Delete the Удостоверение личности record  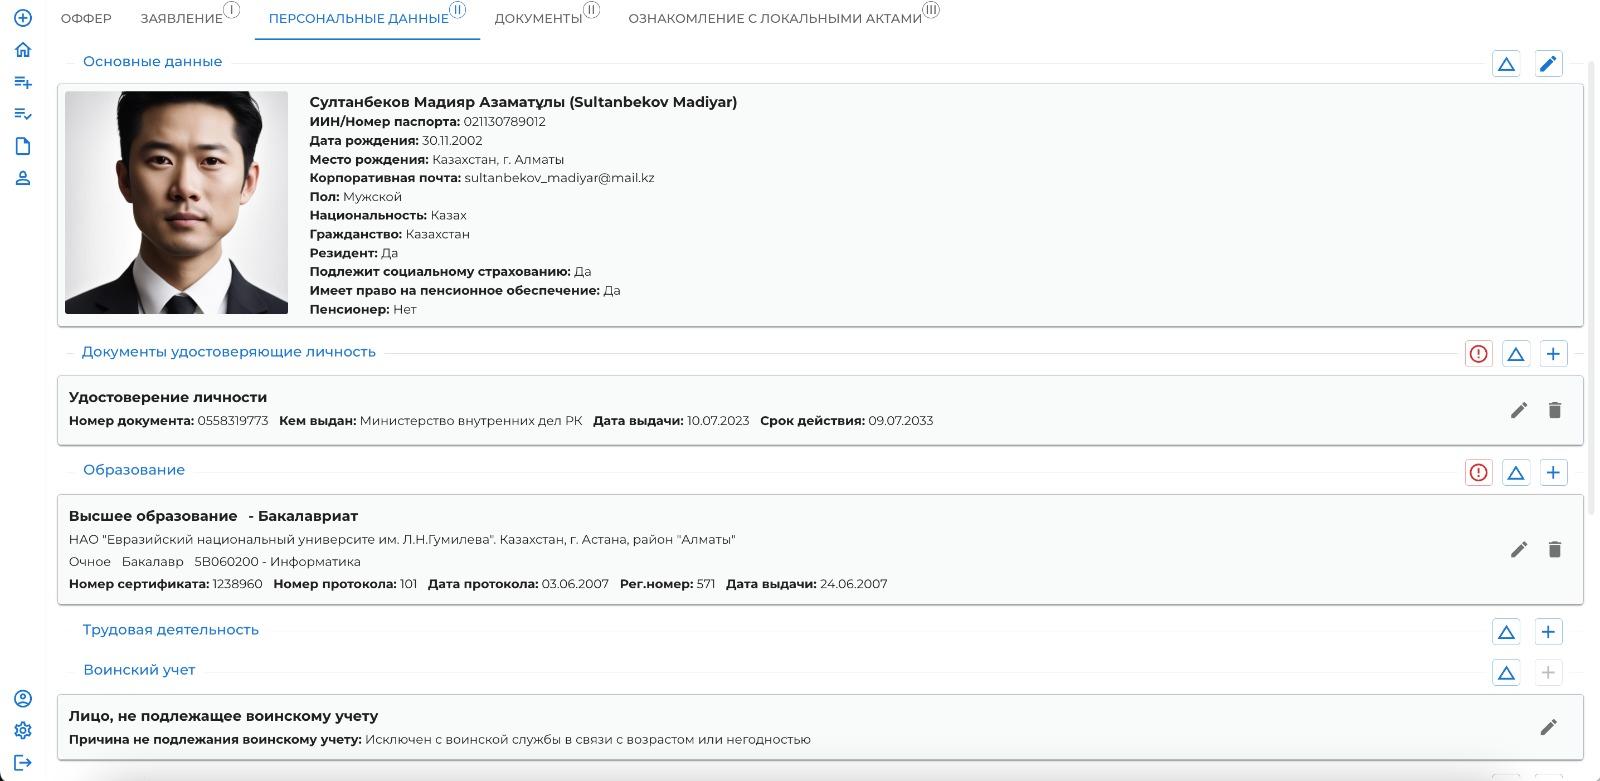click(x=1554, y=410)
